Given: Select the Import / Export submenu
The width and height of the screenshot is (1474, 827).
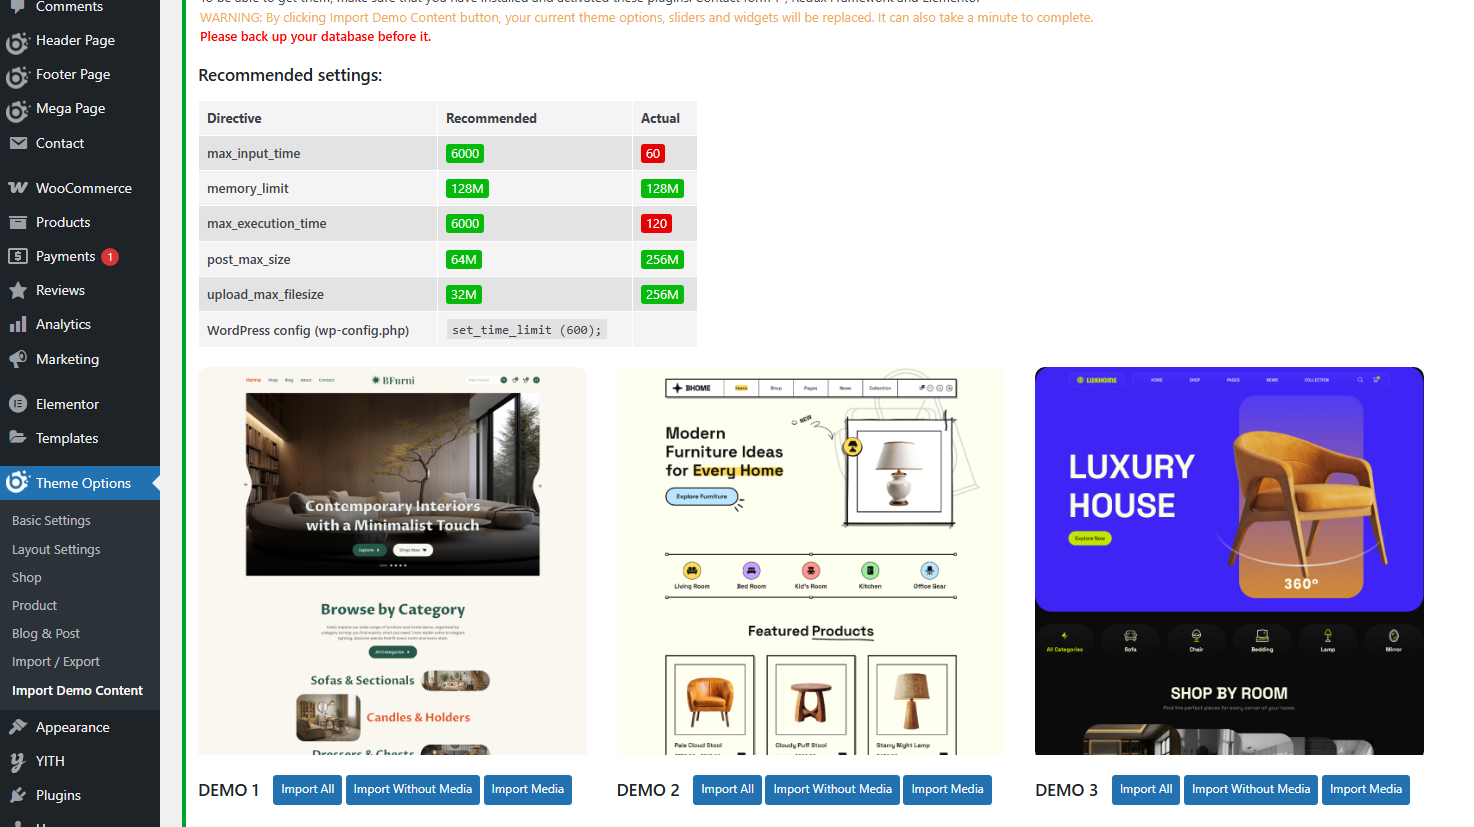Looking at the screenshot, I should click(x=56, y=662).
